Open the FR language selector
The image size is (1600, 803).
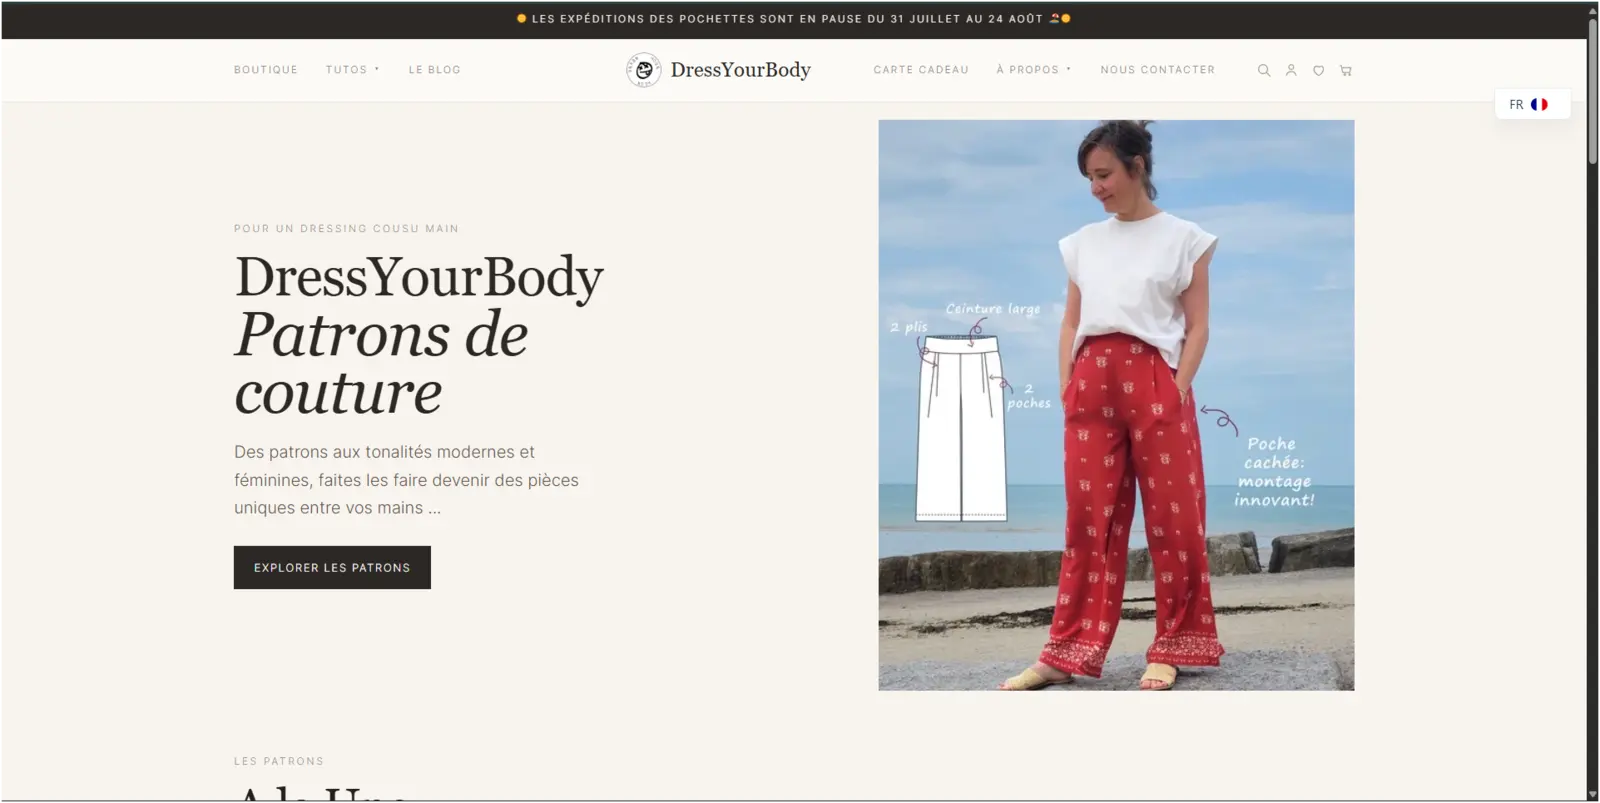[x=1532, y=104]
